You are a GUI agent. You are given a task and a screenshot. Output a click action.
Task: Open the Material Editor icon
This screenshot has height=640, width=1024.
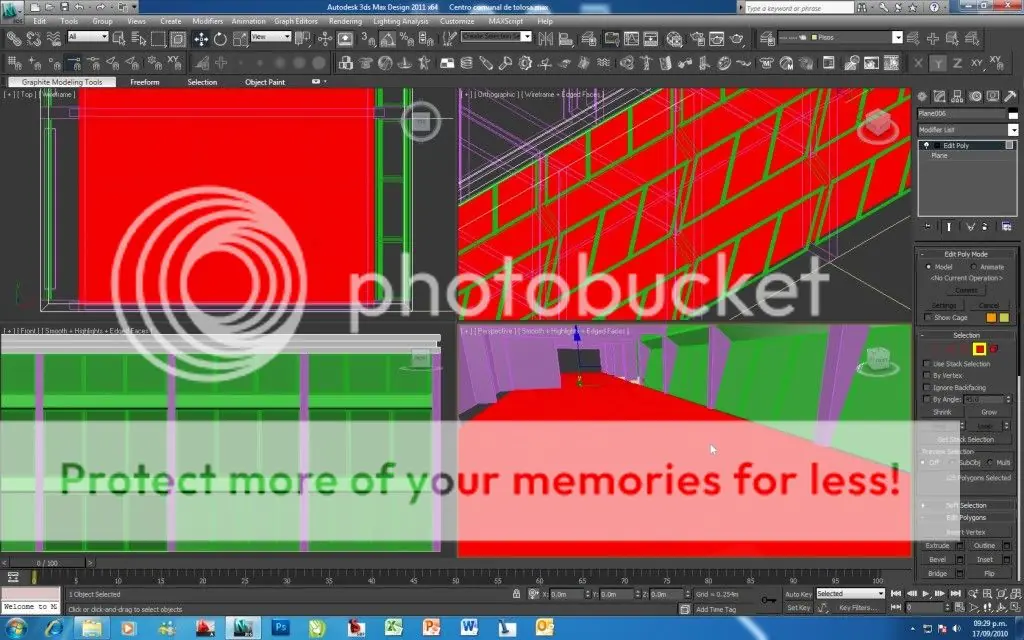click(x=674, y=39)
